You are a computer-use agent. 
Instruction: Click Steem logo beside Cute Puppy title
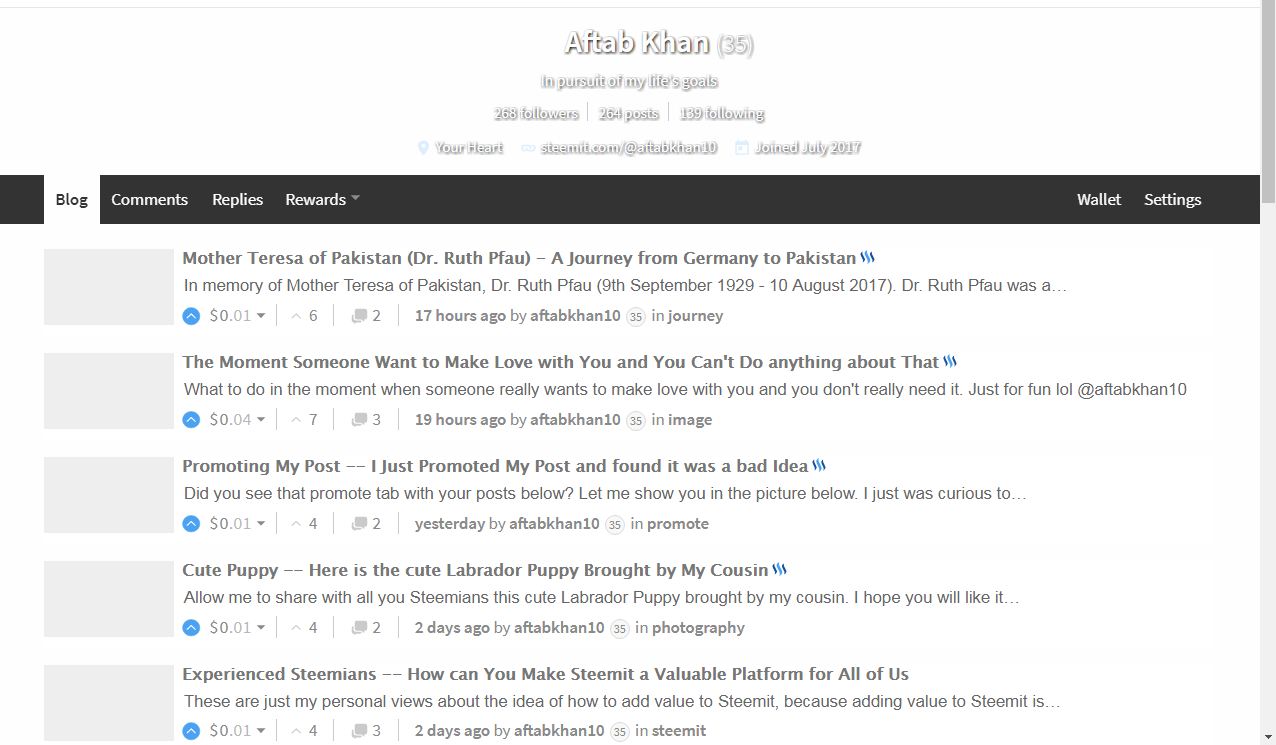(780, 570)
